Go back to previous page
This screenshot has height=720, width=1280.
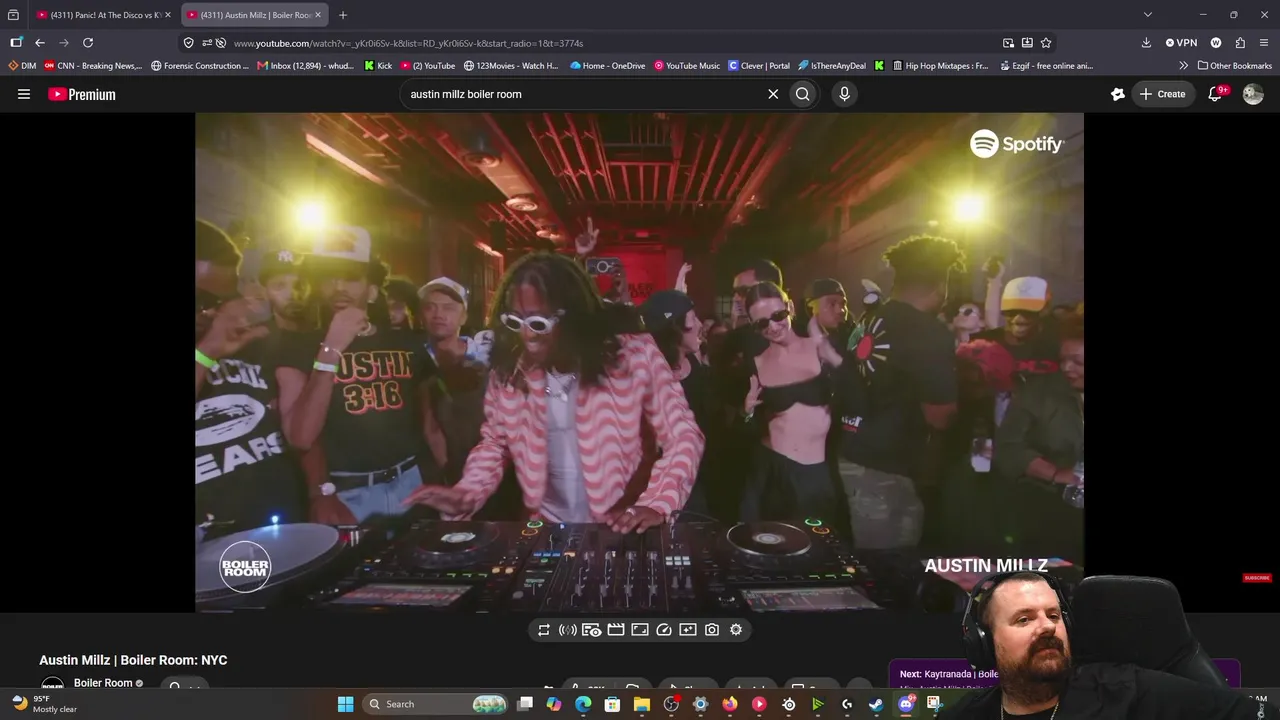point(40,43)
